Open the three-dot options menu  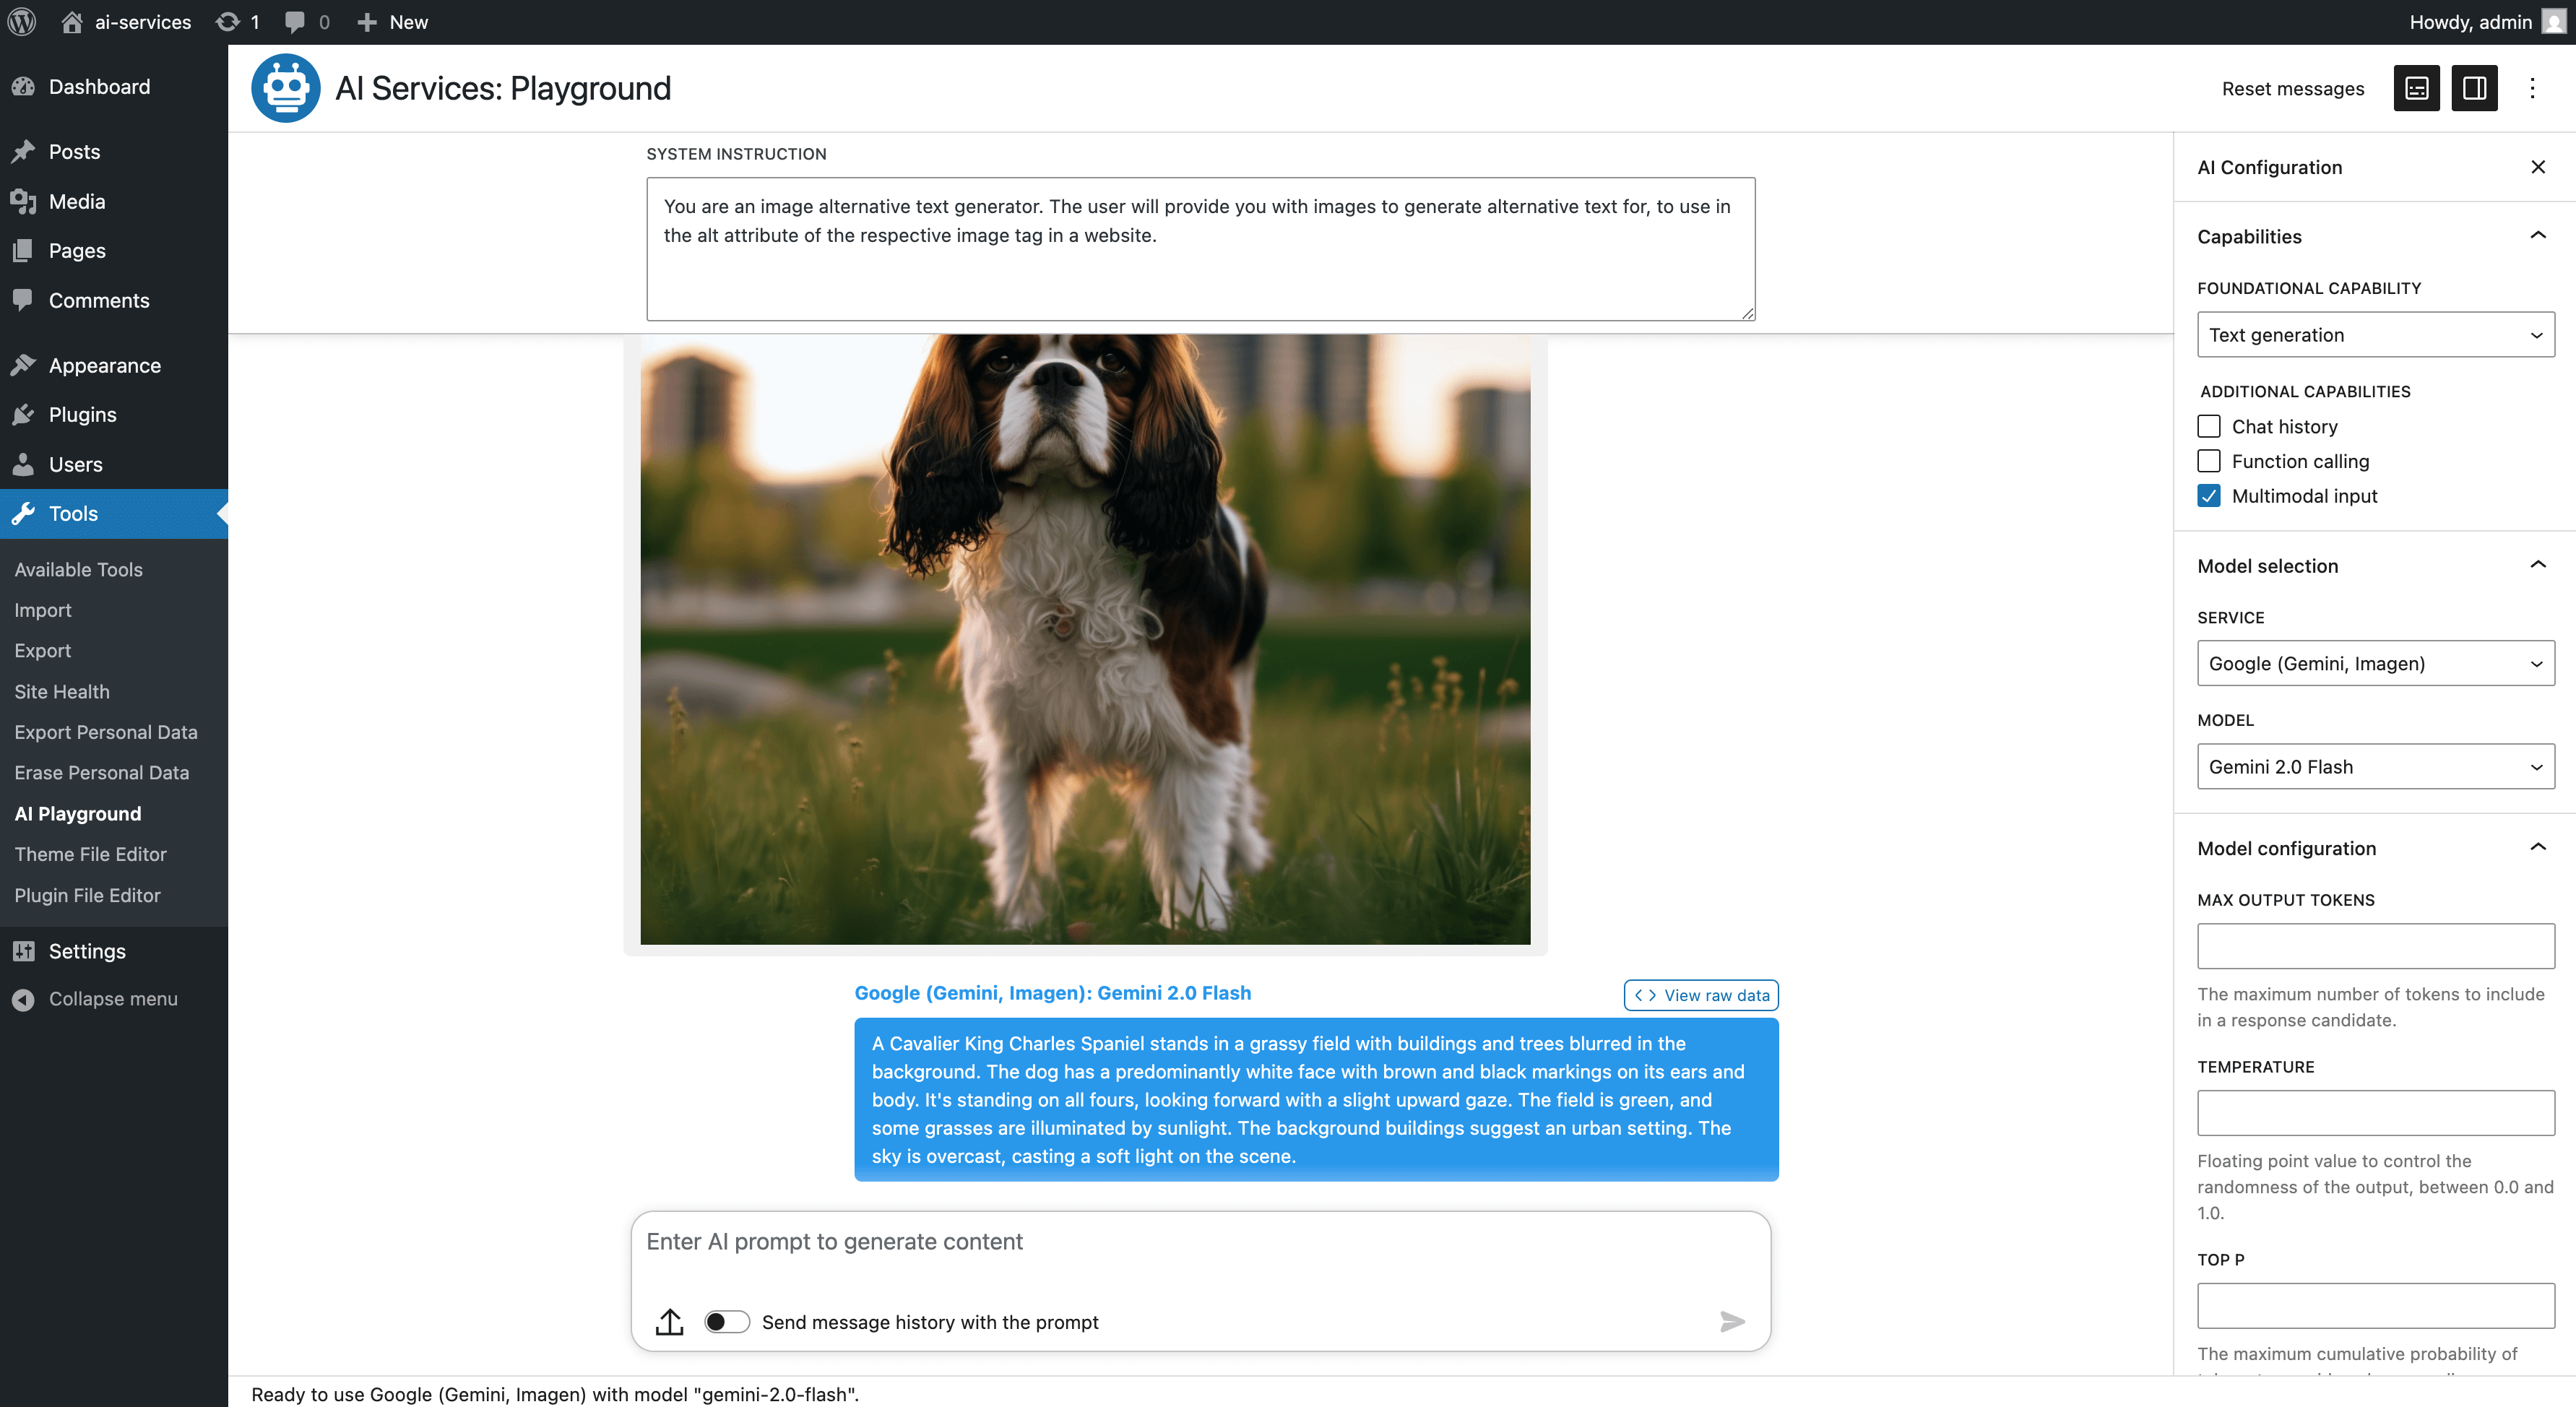click(2532, 88)
